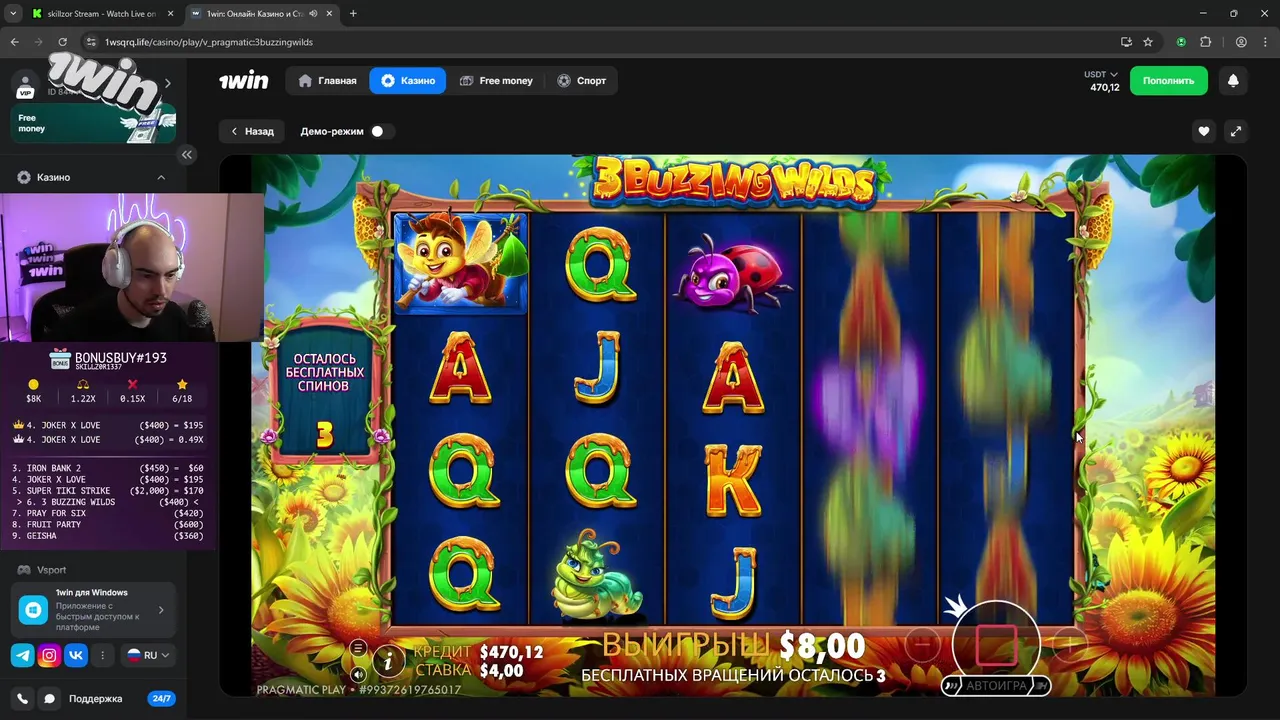Screen dimensions: 1280x720
Task: Collapse the Казино sidebar section
Action: point(161,177)
